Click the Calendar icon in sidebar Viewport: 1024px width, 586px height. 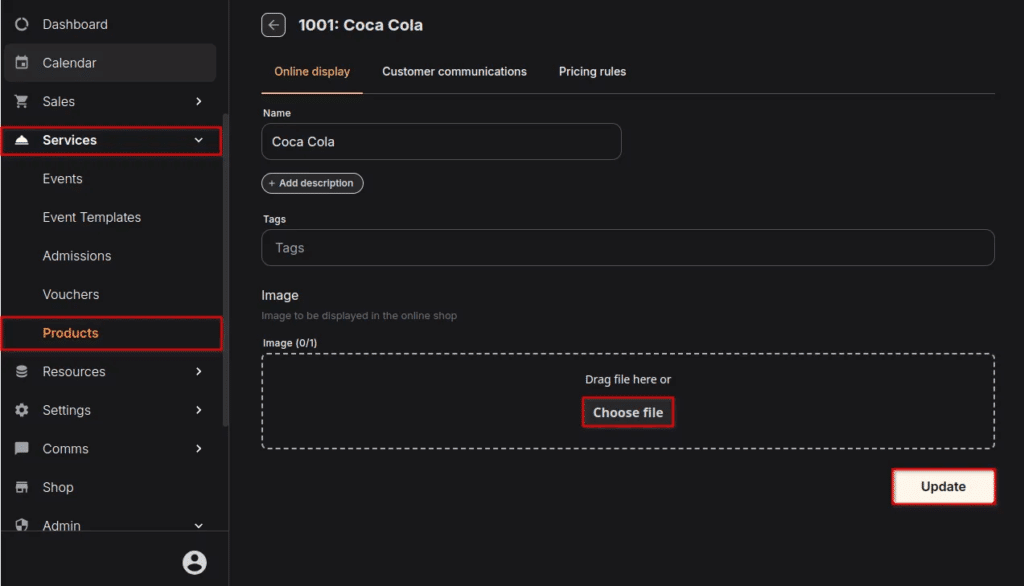tap(22, 63)
